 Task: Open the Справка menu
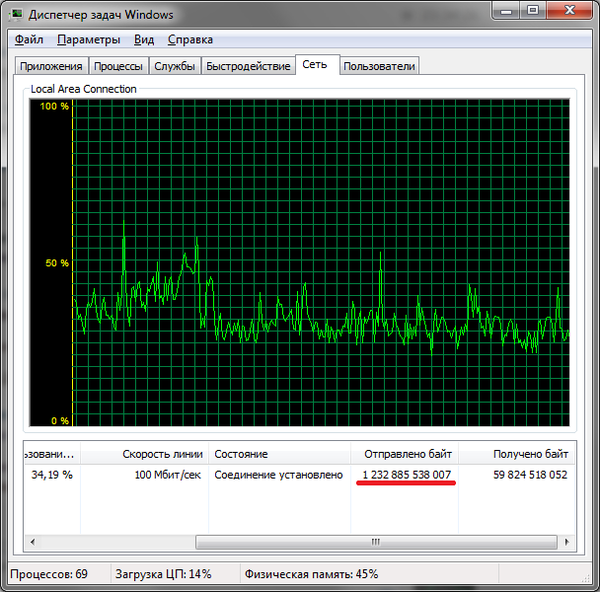pos(190,40)
